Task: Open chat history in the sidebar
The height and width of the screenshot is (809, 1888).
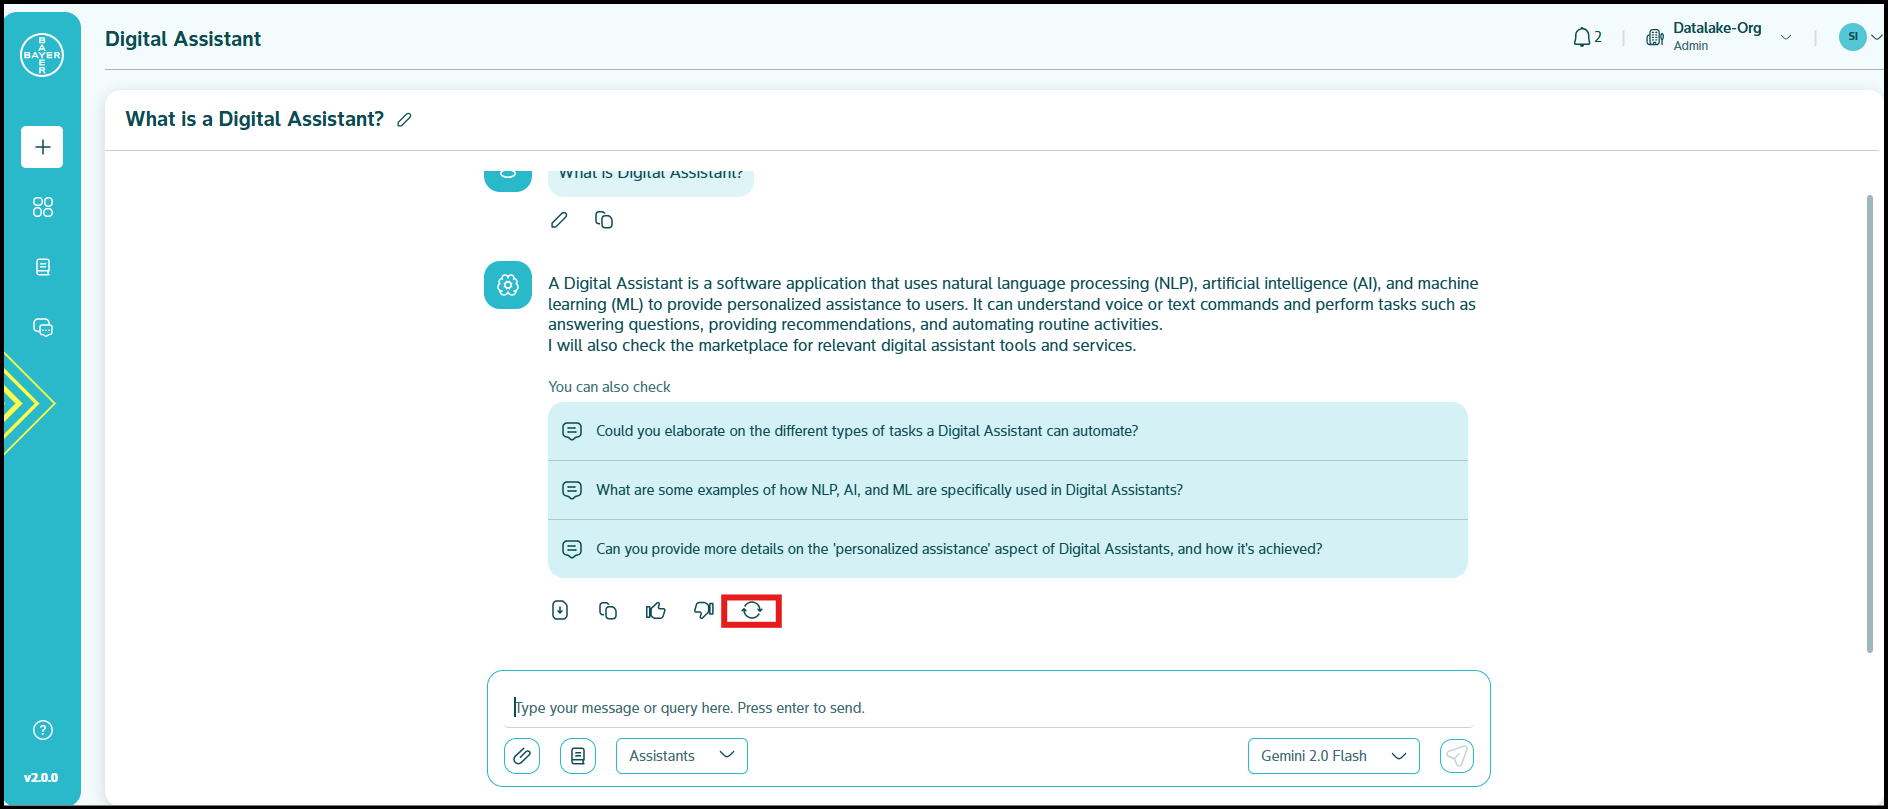Action: click(x=42, y=327)
